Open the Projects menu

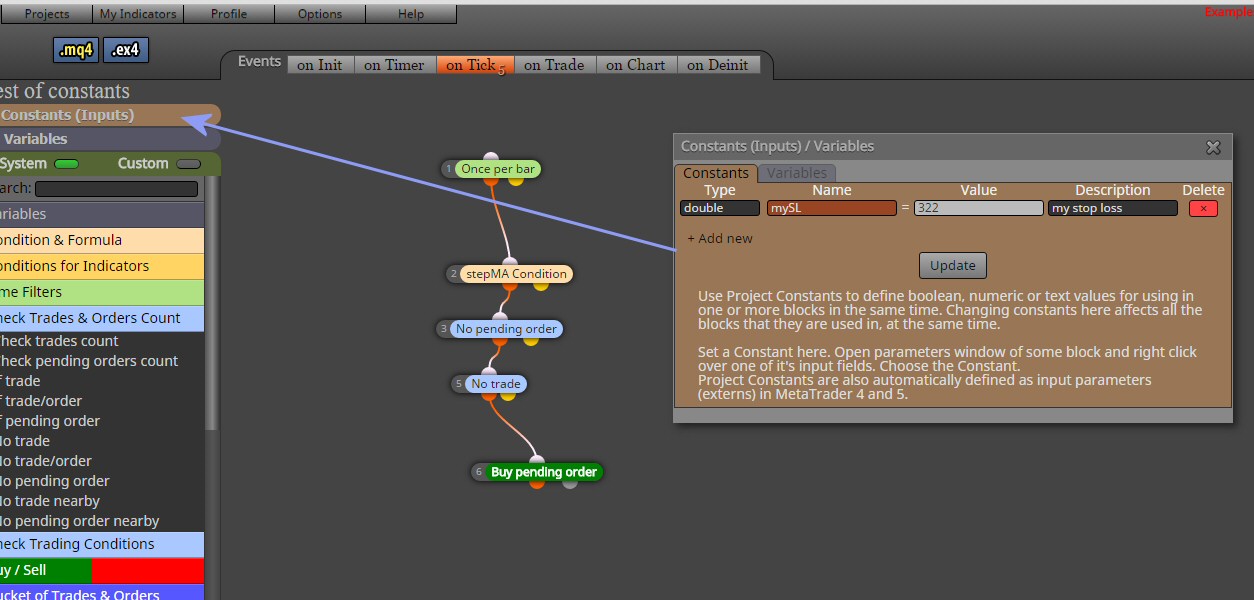pos(47,14)
